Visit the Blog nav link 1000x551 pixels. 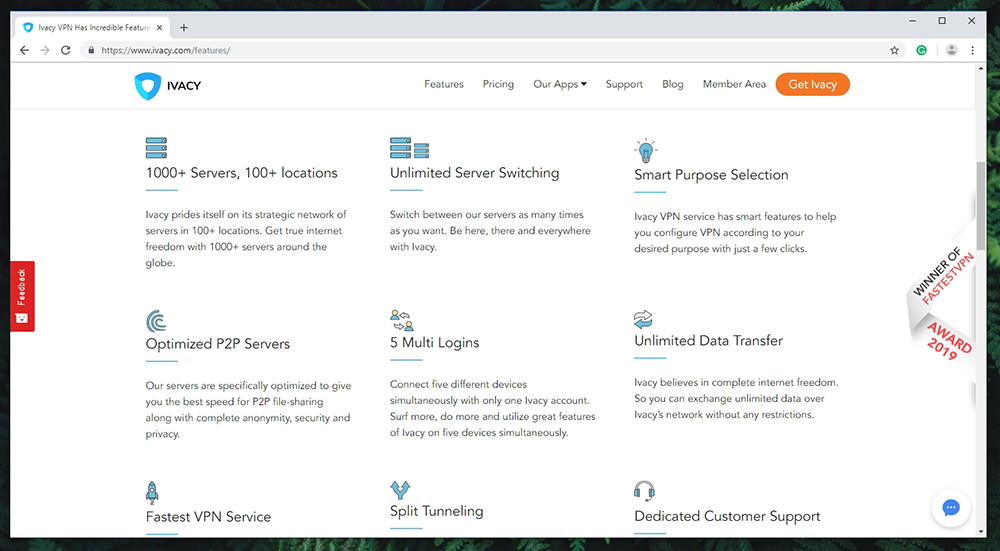click(x=673, y=84)
